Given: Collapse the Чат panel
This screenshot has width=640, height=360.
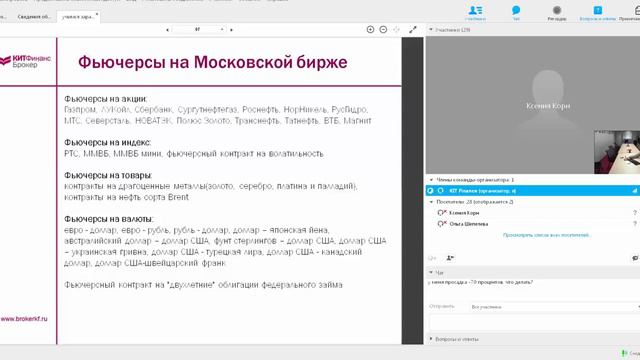Looking at the screenshot, I should [431, 272].
